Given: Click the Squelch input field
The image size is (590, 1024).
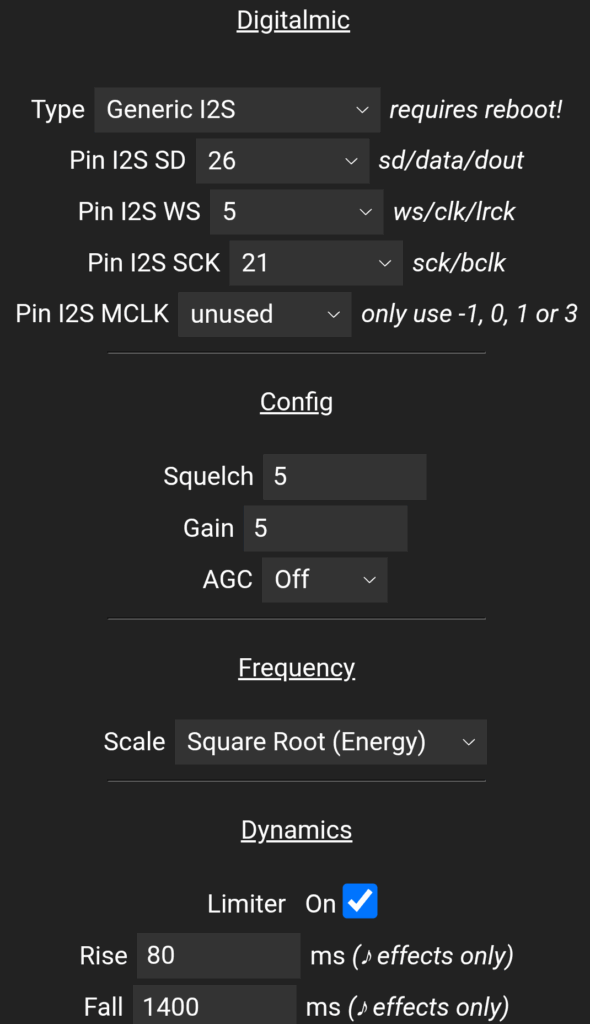Looking at the screenshot, I should (x=345, y=477).
